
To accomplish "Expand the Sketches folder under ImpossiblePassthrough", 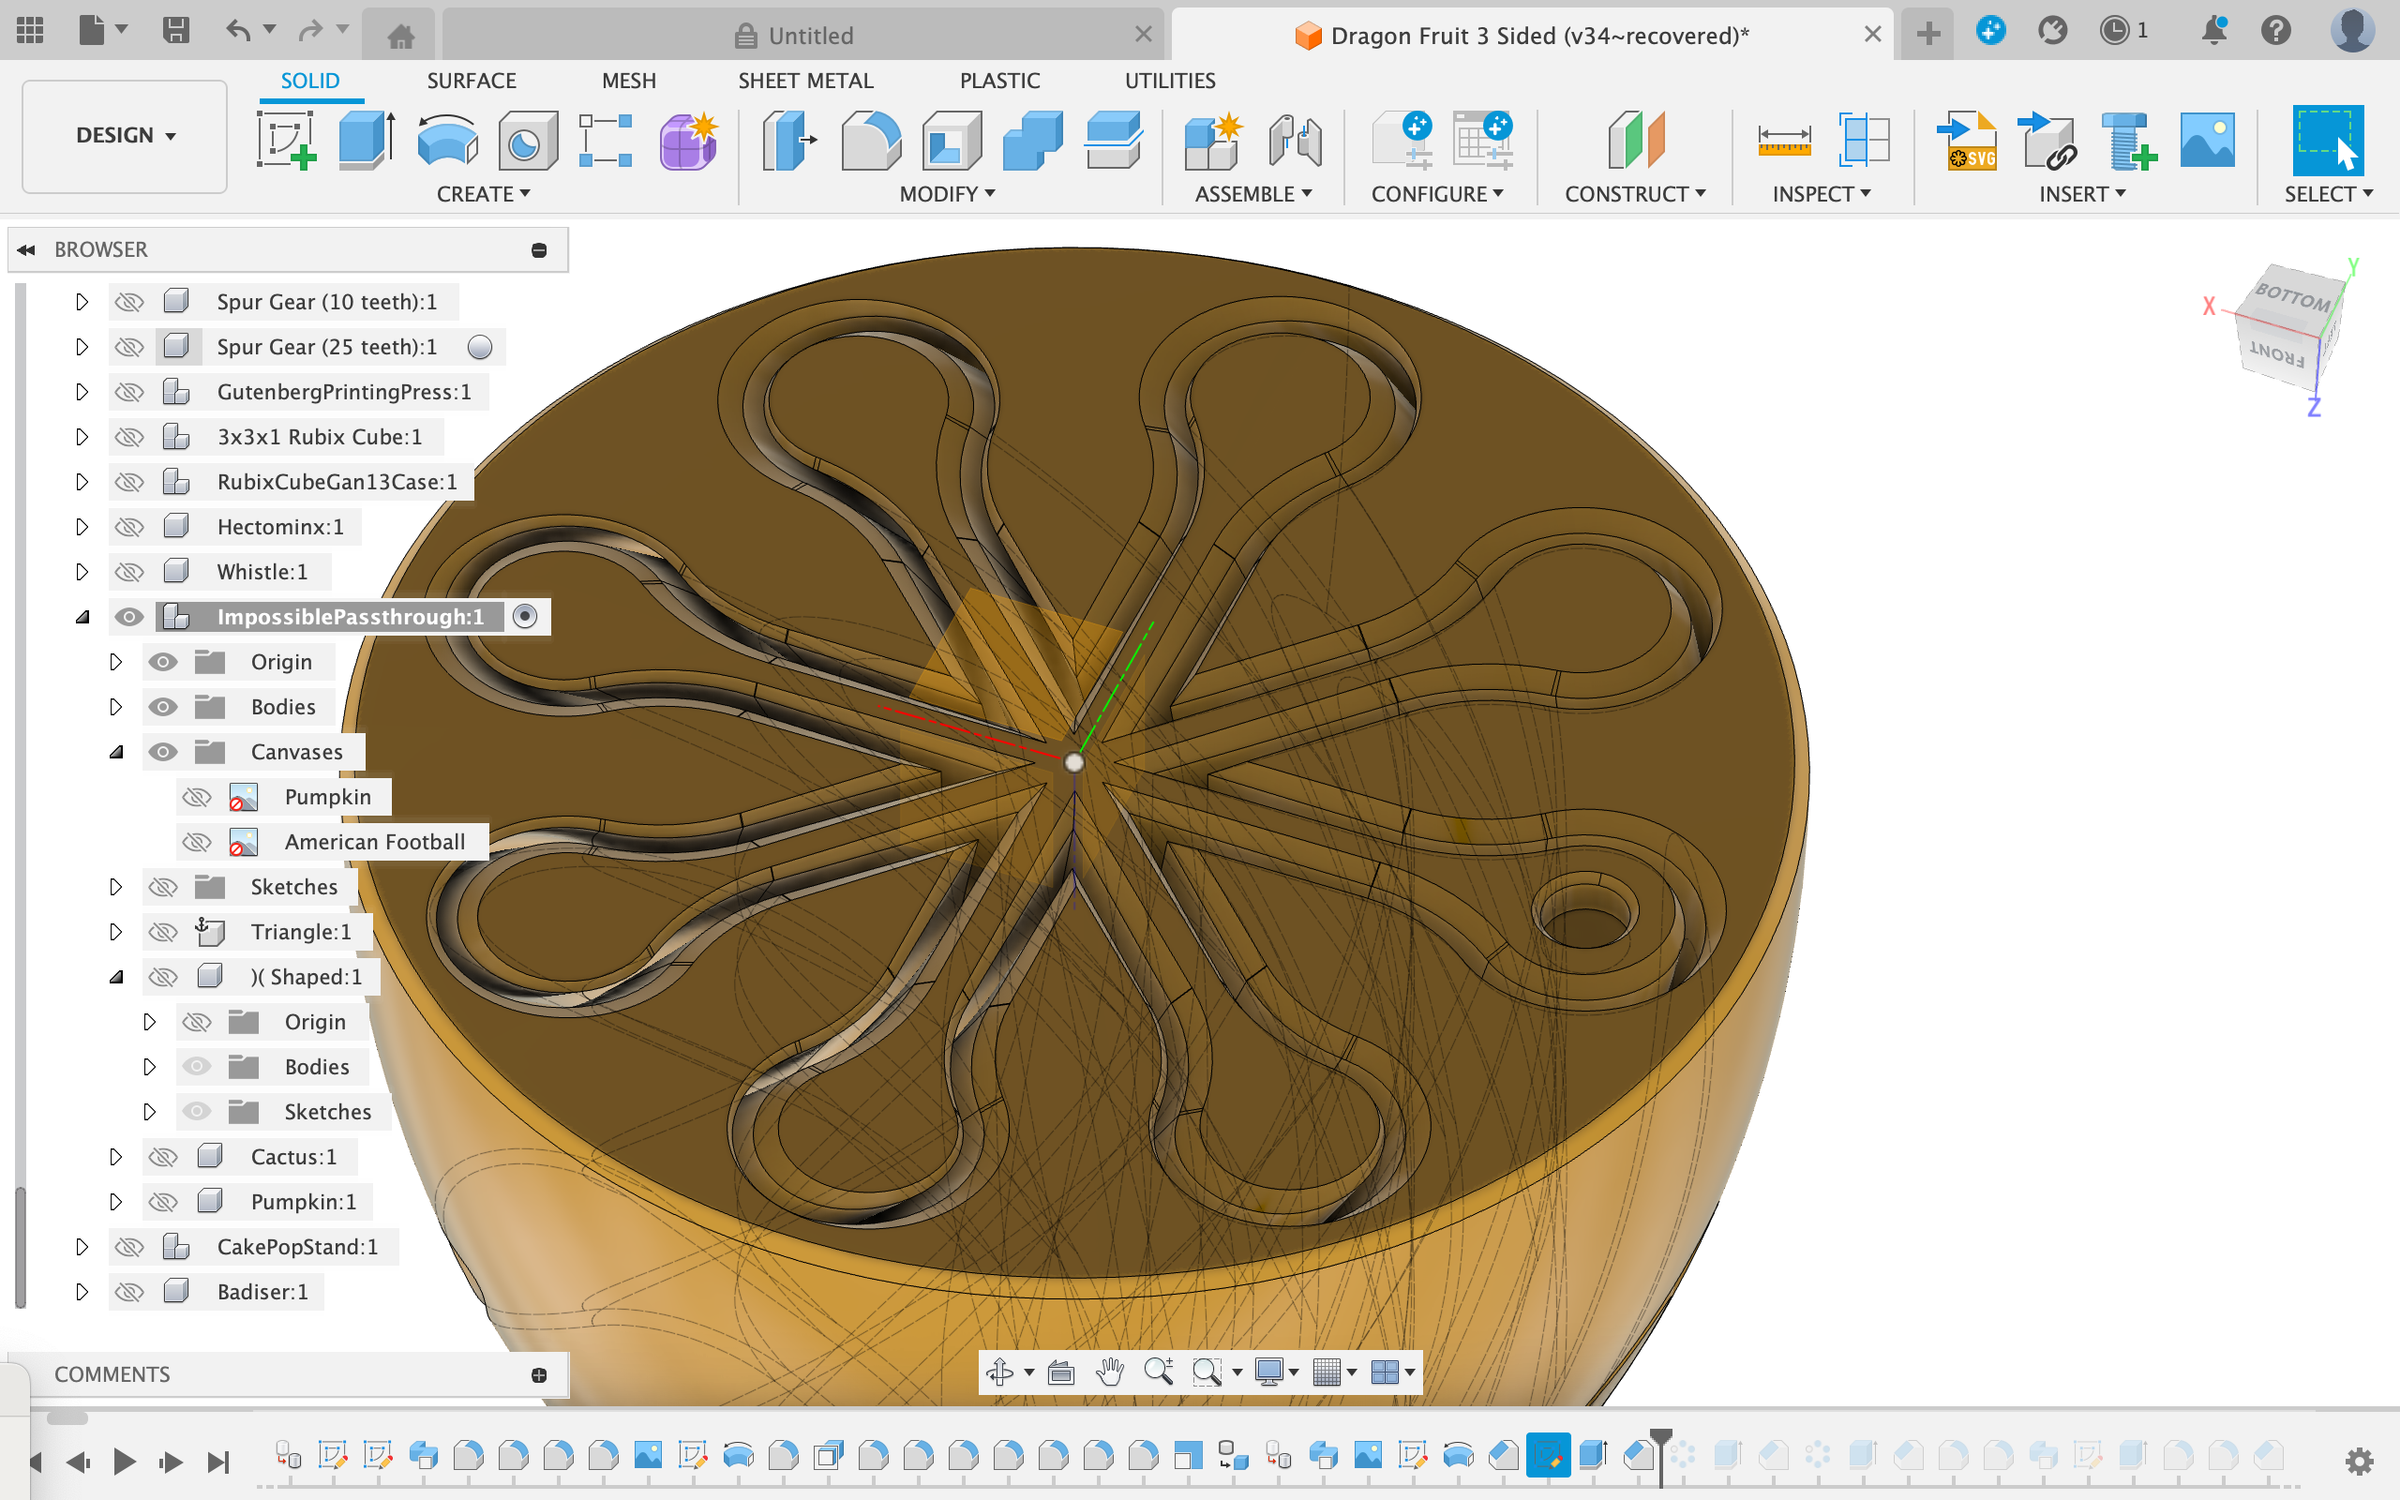I will (116, 887).
